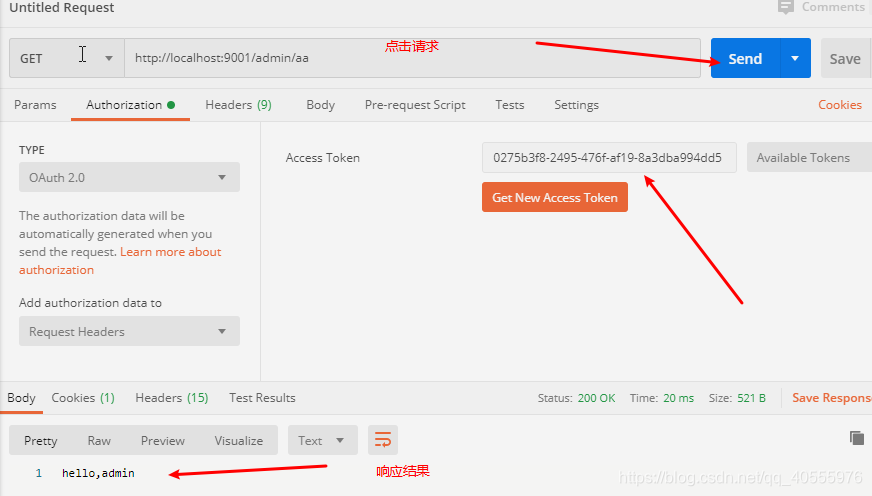
Task: Open the Pre-request Script tab
Action: (415, 105)
